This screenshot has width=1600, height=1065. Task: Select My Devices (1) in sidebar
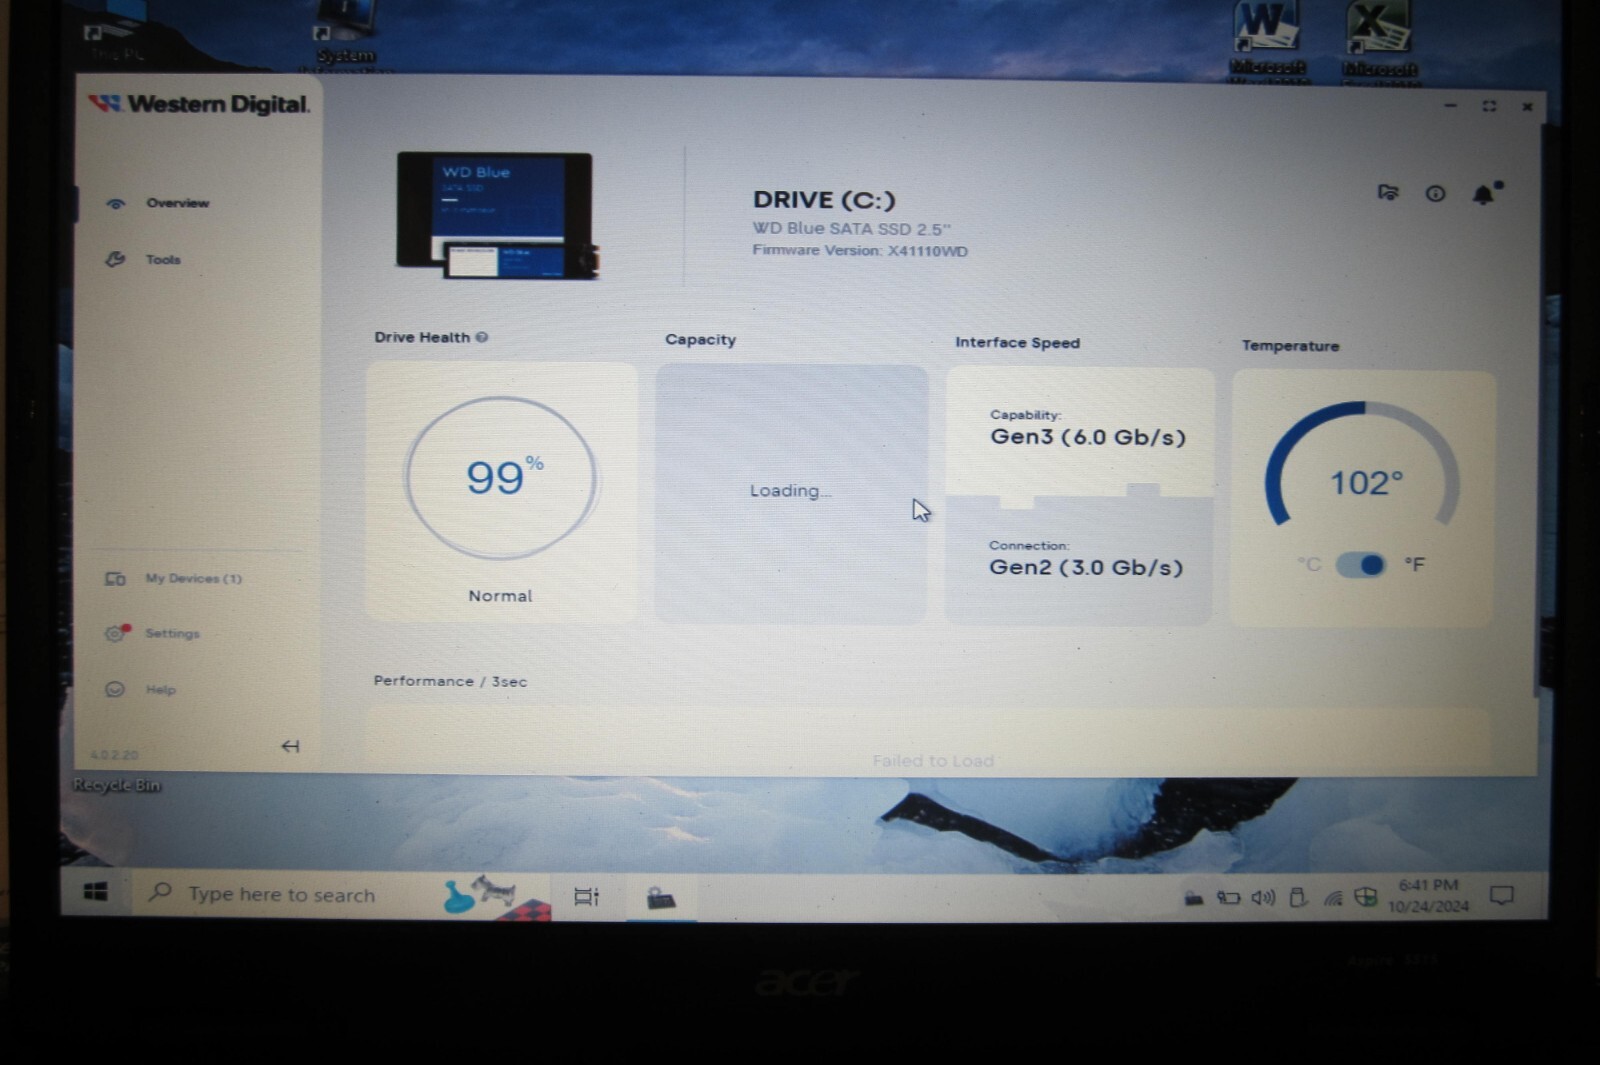pyautogui.click(x=193, y=579)
